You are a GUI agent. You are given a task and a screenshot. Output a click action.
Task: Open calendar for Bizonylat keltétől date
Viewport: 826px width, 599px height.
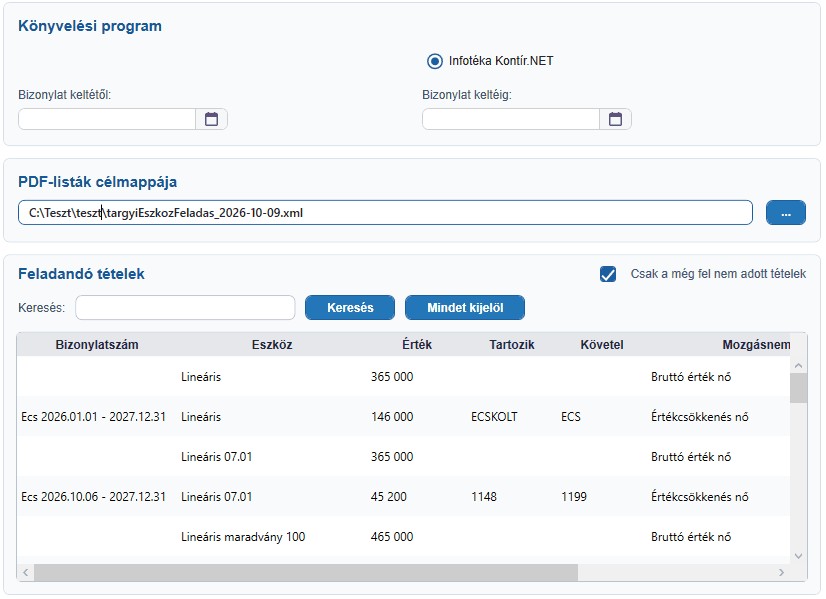point(211,119)
